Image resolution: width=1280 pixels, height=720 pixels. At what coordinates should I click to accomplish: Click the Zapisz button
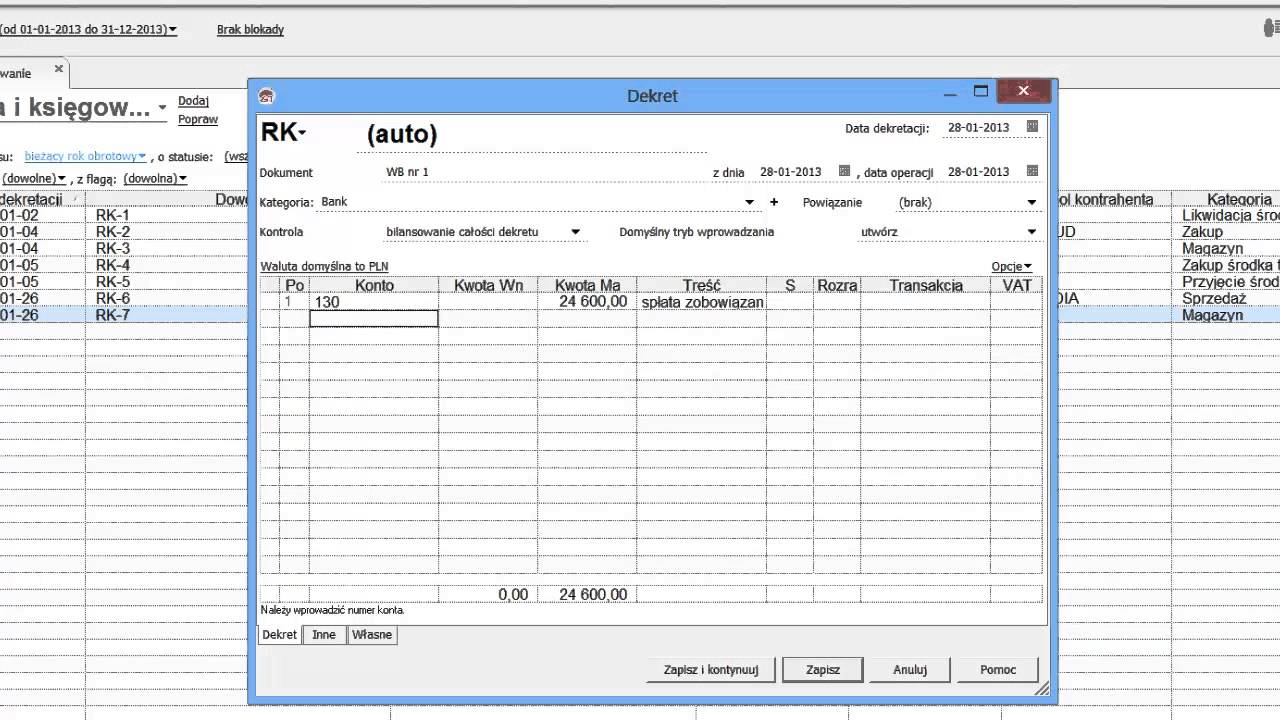(823, 670)
